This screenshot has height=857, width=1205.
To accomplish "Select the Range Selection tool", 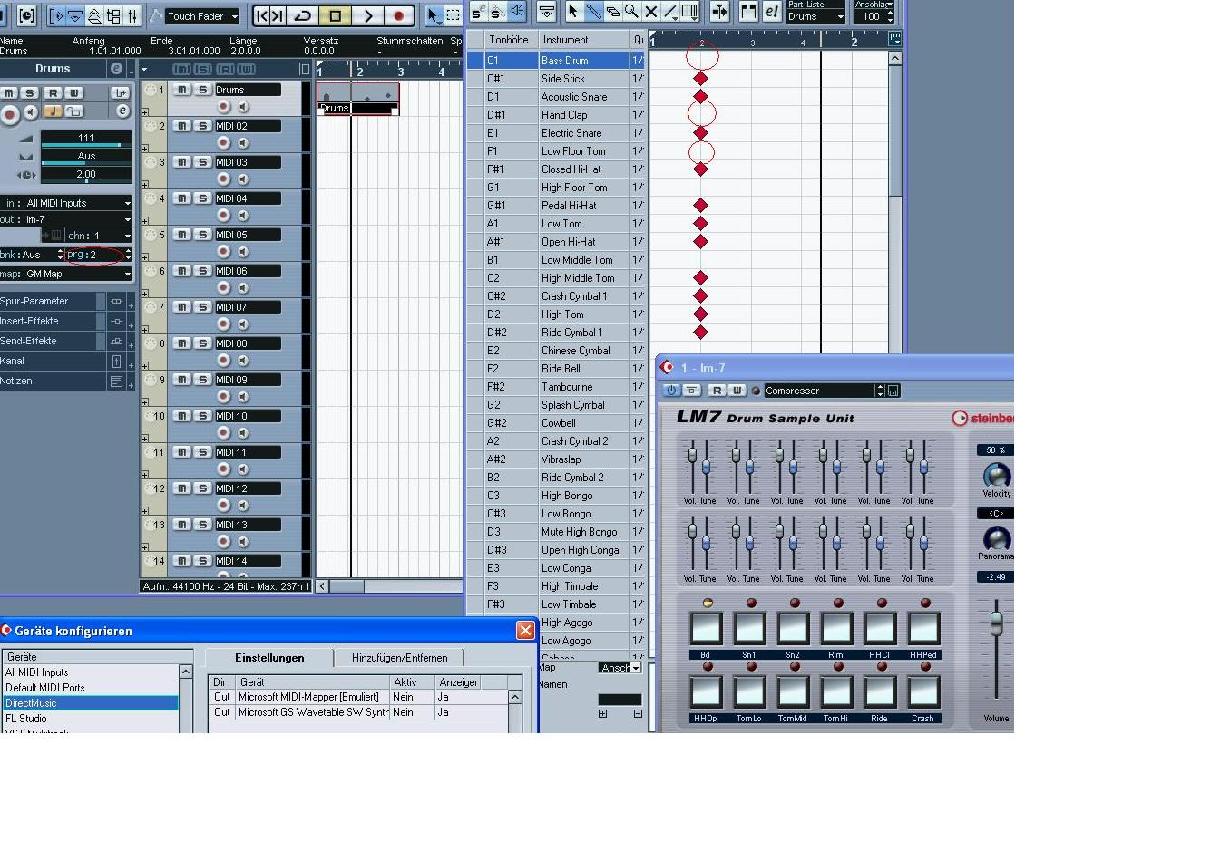I will point(452,15).
